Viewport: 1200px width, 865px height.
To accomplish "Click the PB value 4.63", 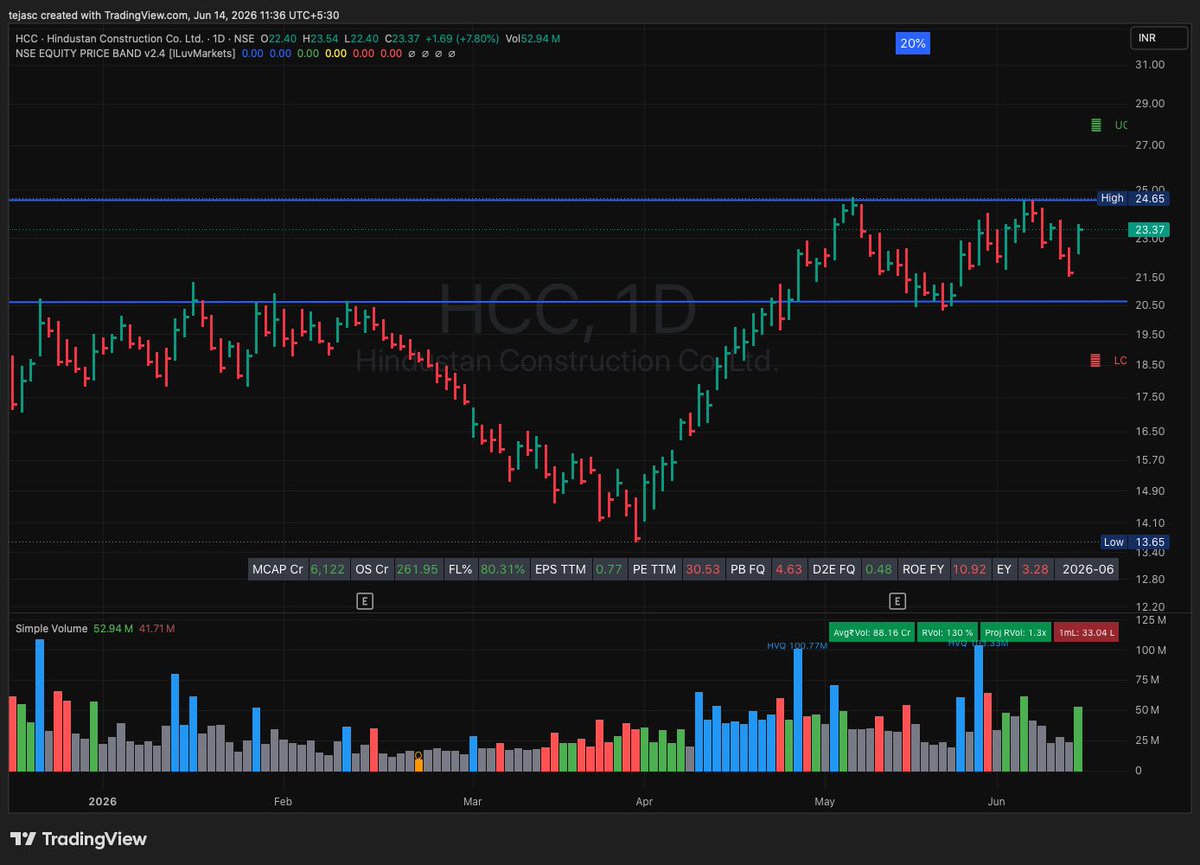I will pyautogui.click(x=789, y=569).
